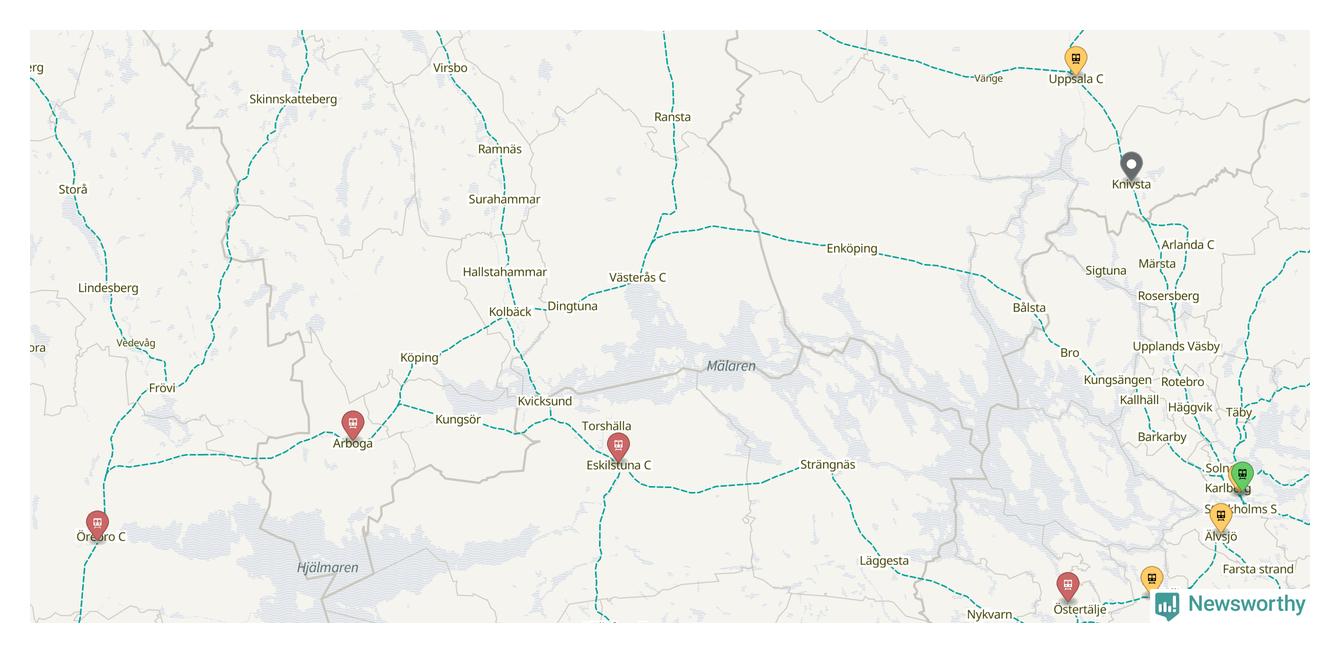This screenshot has width=1340, height=653.
Task: Click the Hjälmaren lake label
Action: click(327, 568)
